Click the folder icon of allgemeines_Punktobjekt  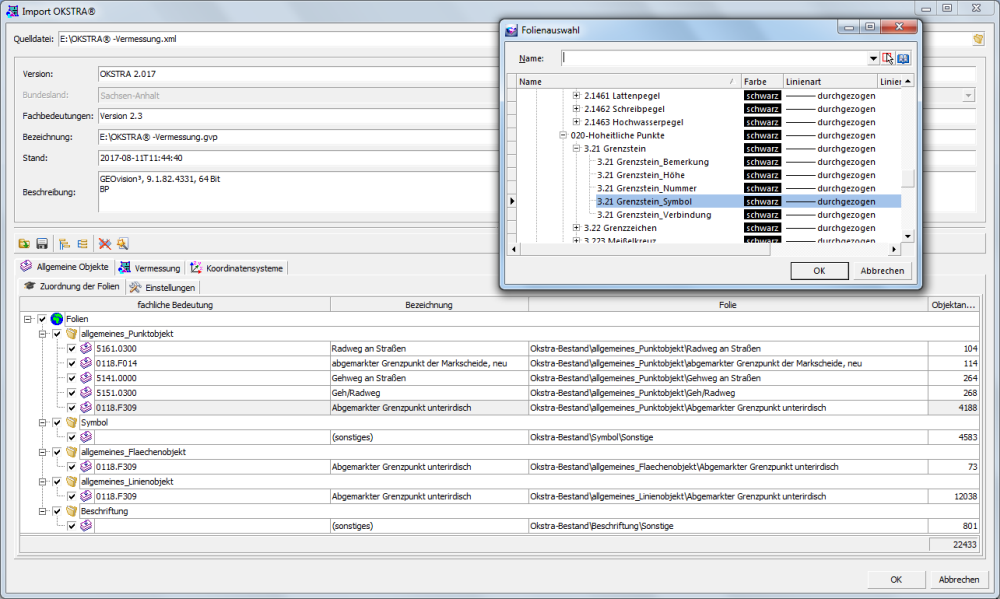click(x=71, y=334)
